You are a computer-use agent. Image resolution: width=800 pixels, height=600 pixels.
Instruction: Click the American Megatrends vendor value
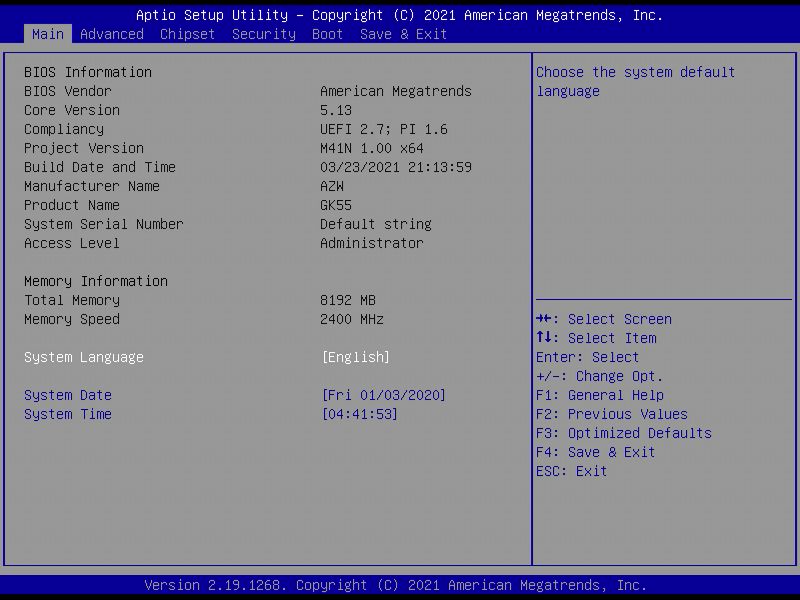[396, 91]
